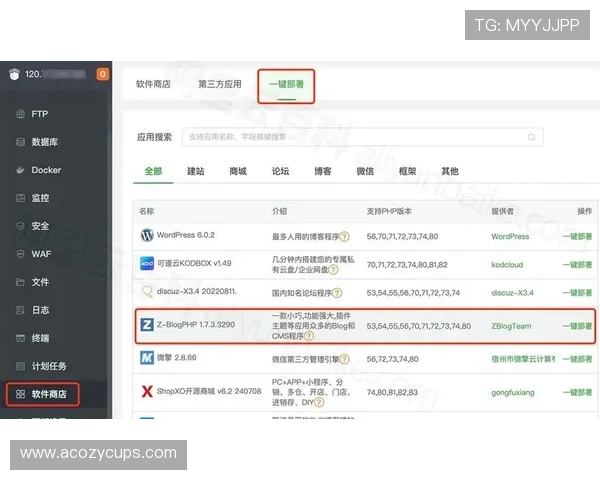
Task: Open the ZBlogTeam provider link
Action: click(511, 326)
